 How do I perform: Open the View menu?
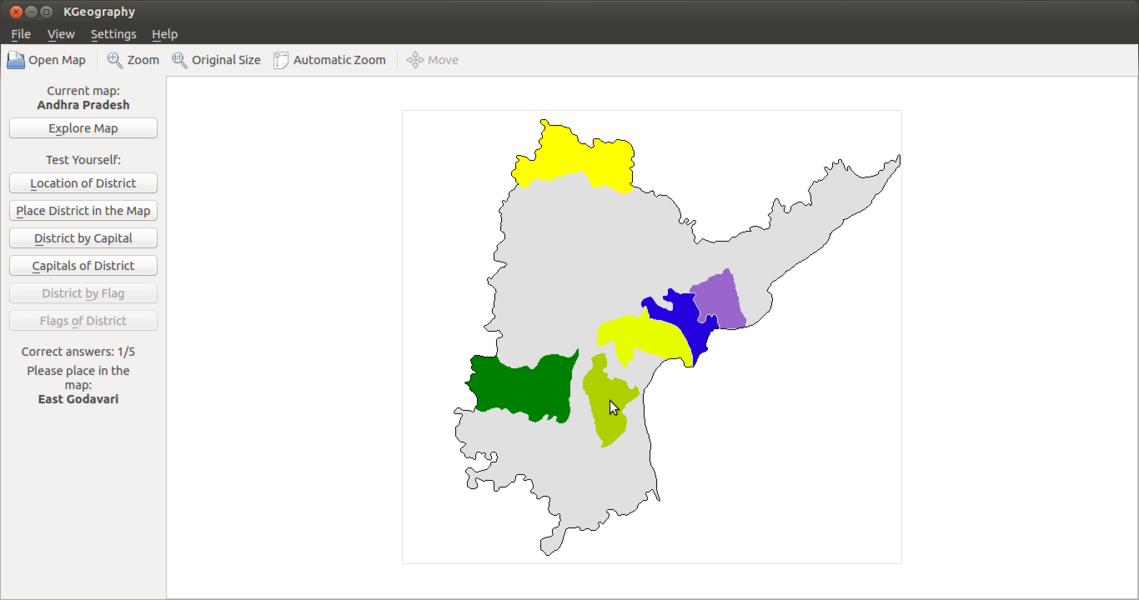point(61,33)
